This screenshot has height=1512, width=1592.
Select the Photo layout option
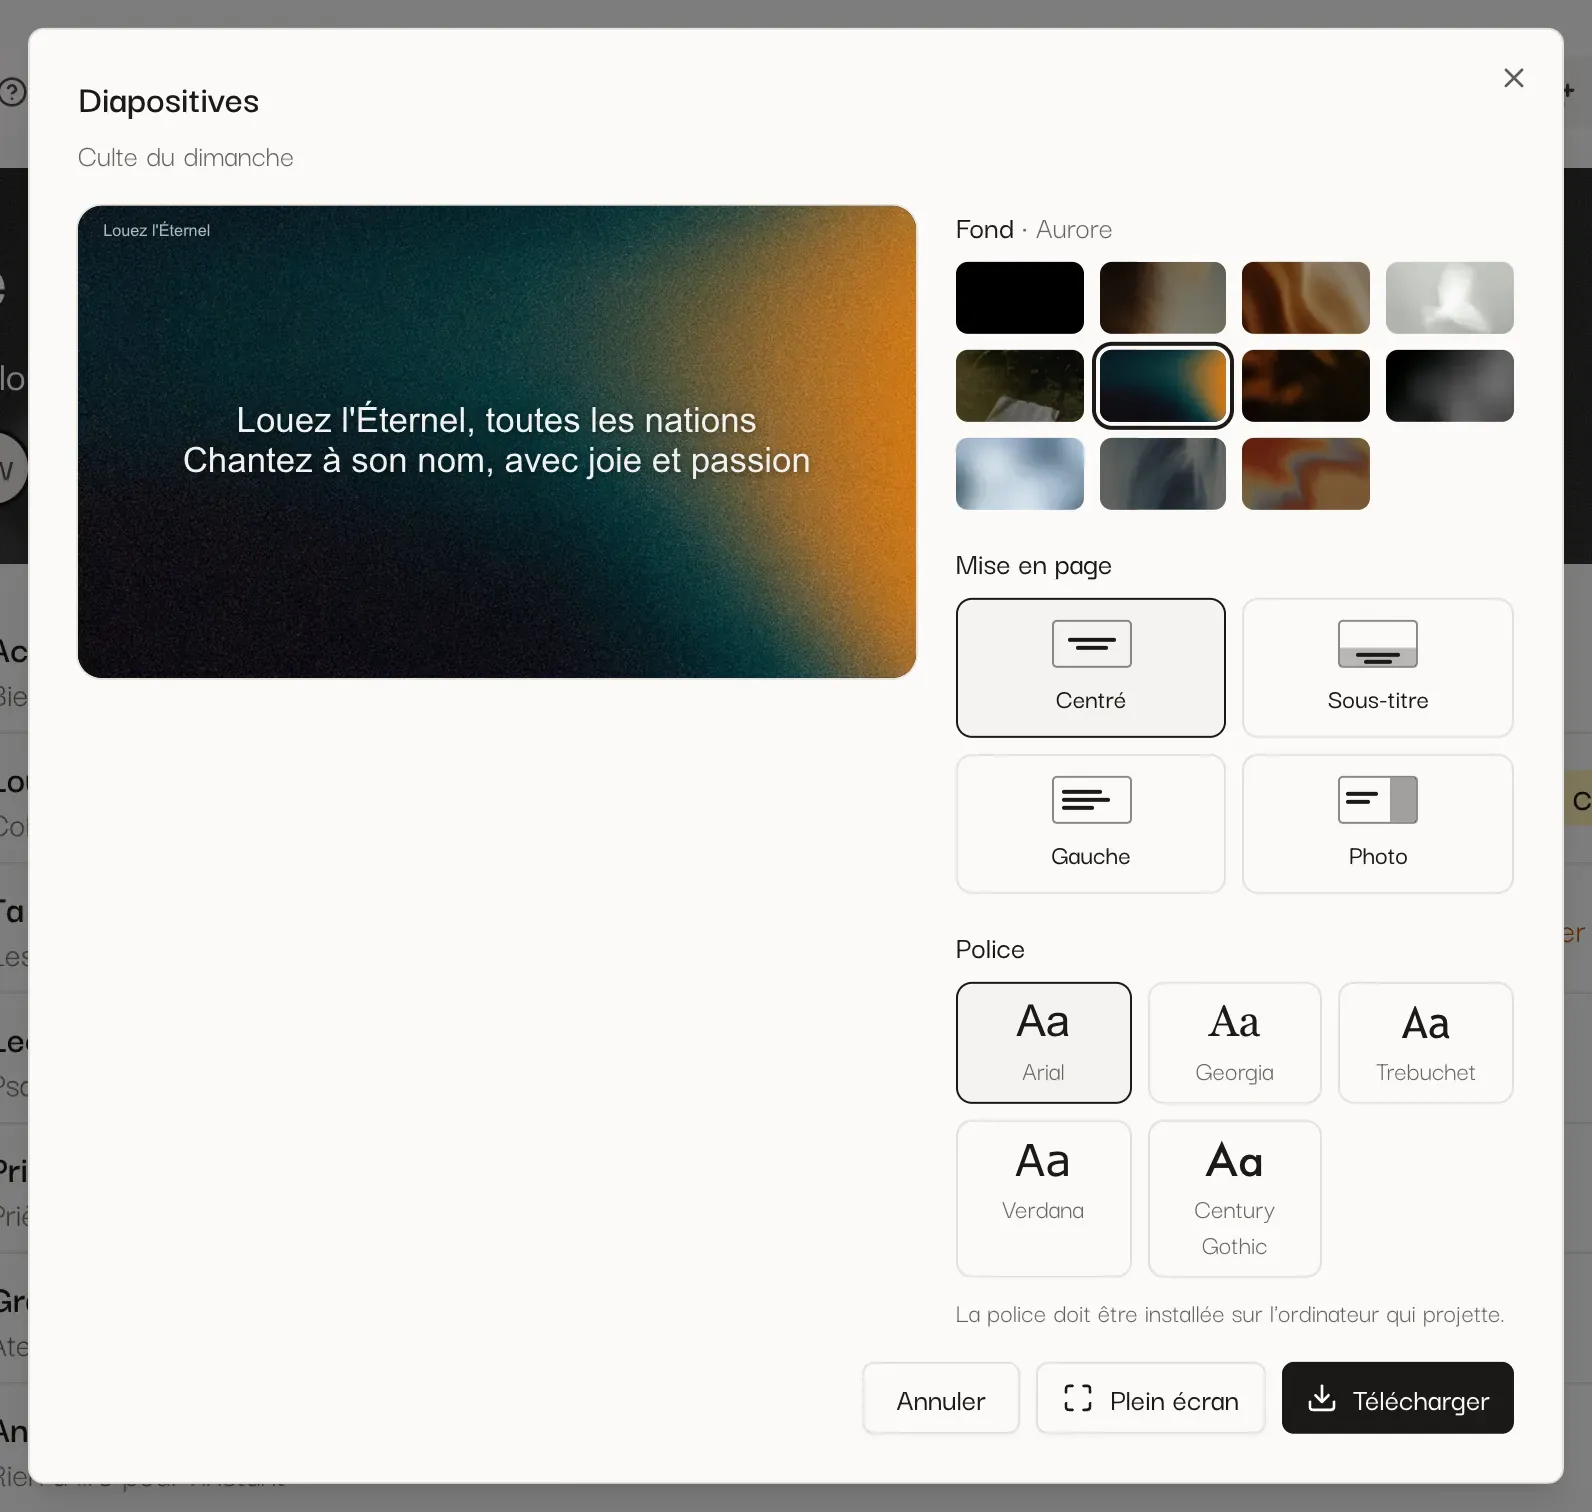(1377, 824)
